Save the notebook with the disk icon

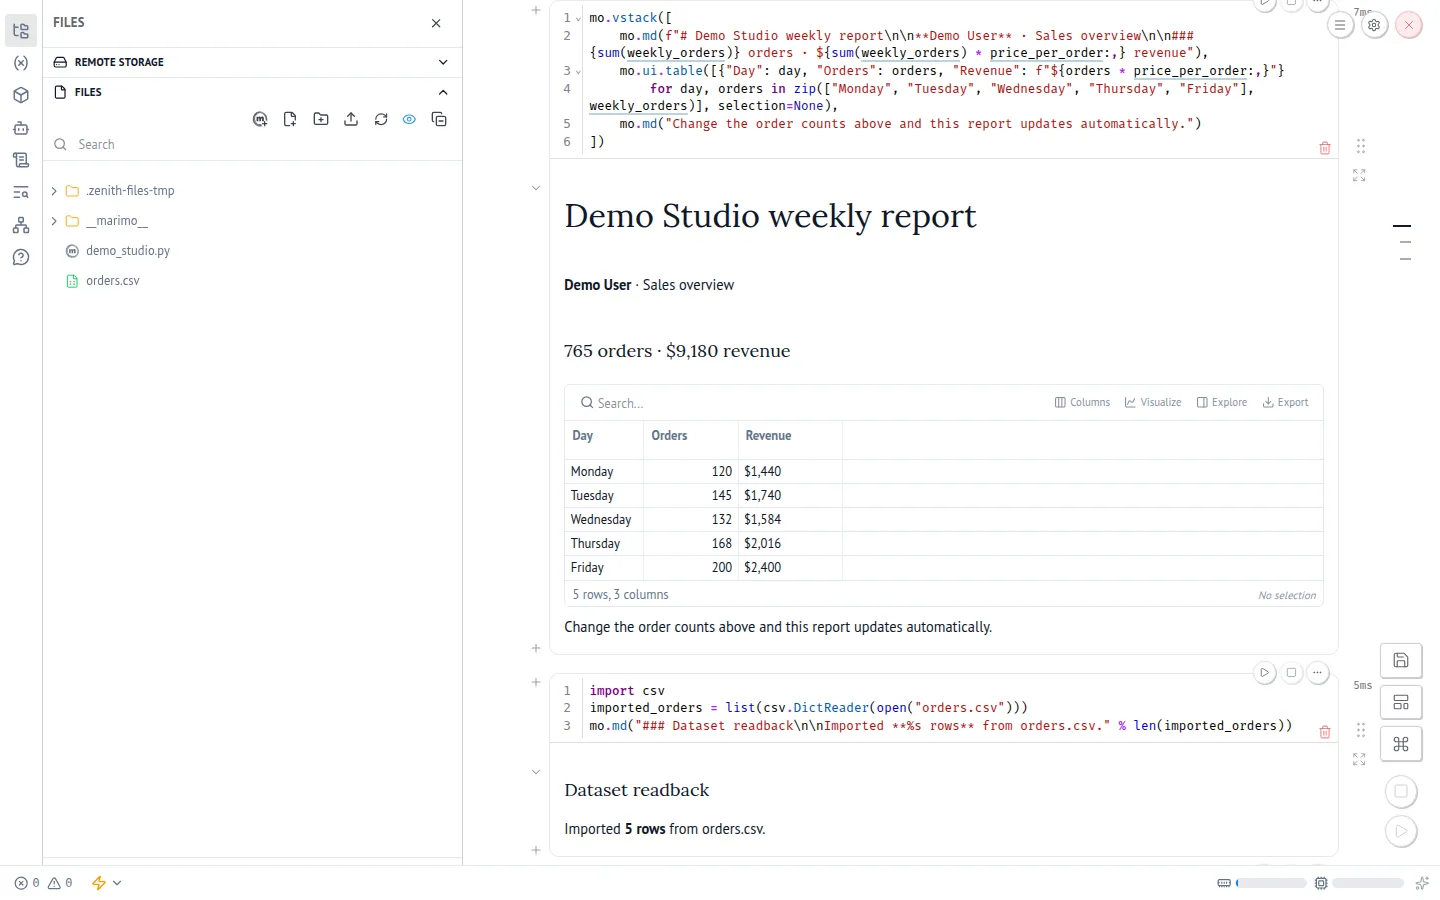click(1401, 660)
